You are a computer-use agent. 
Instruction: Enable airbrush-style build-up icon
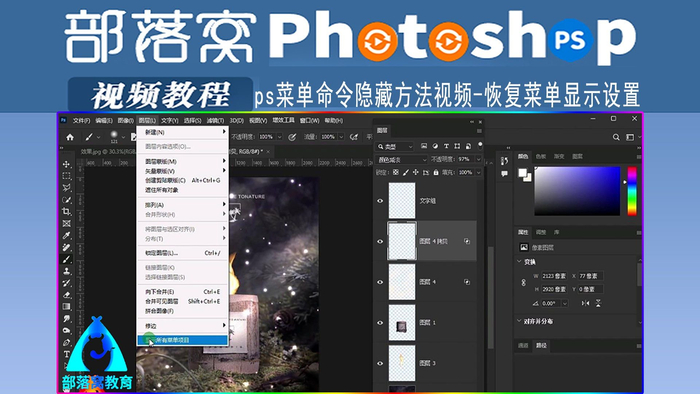click(354, 137)
